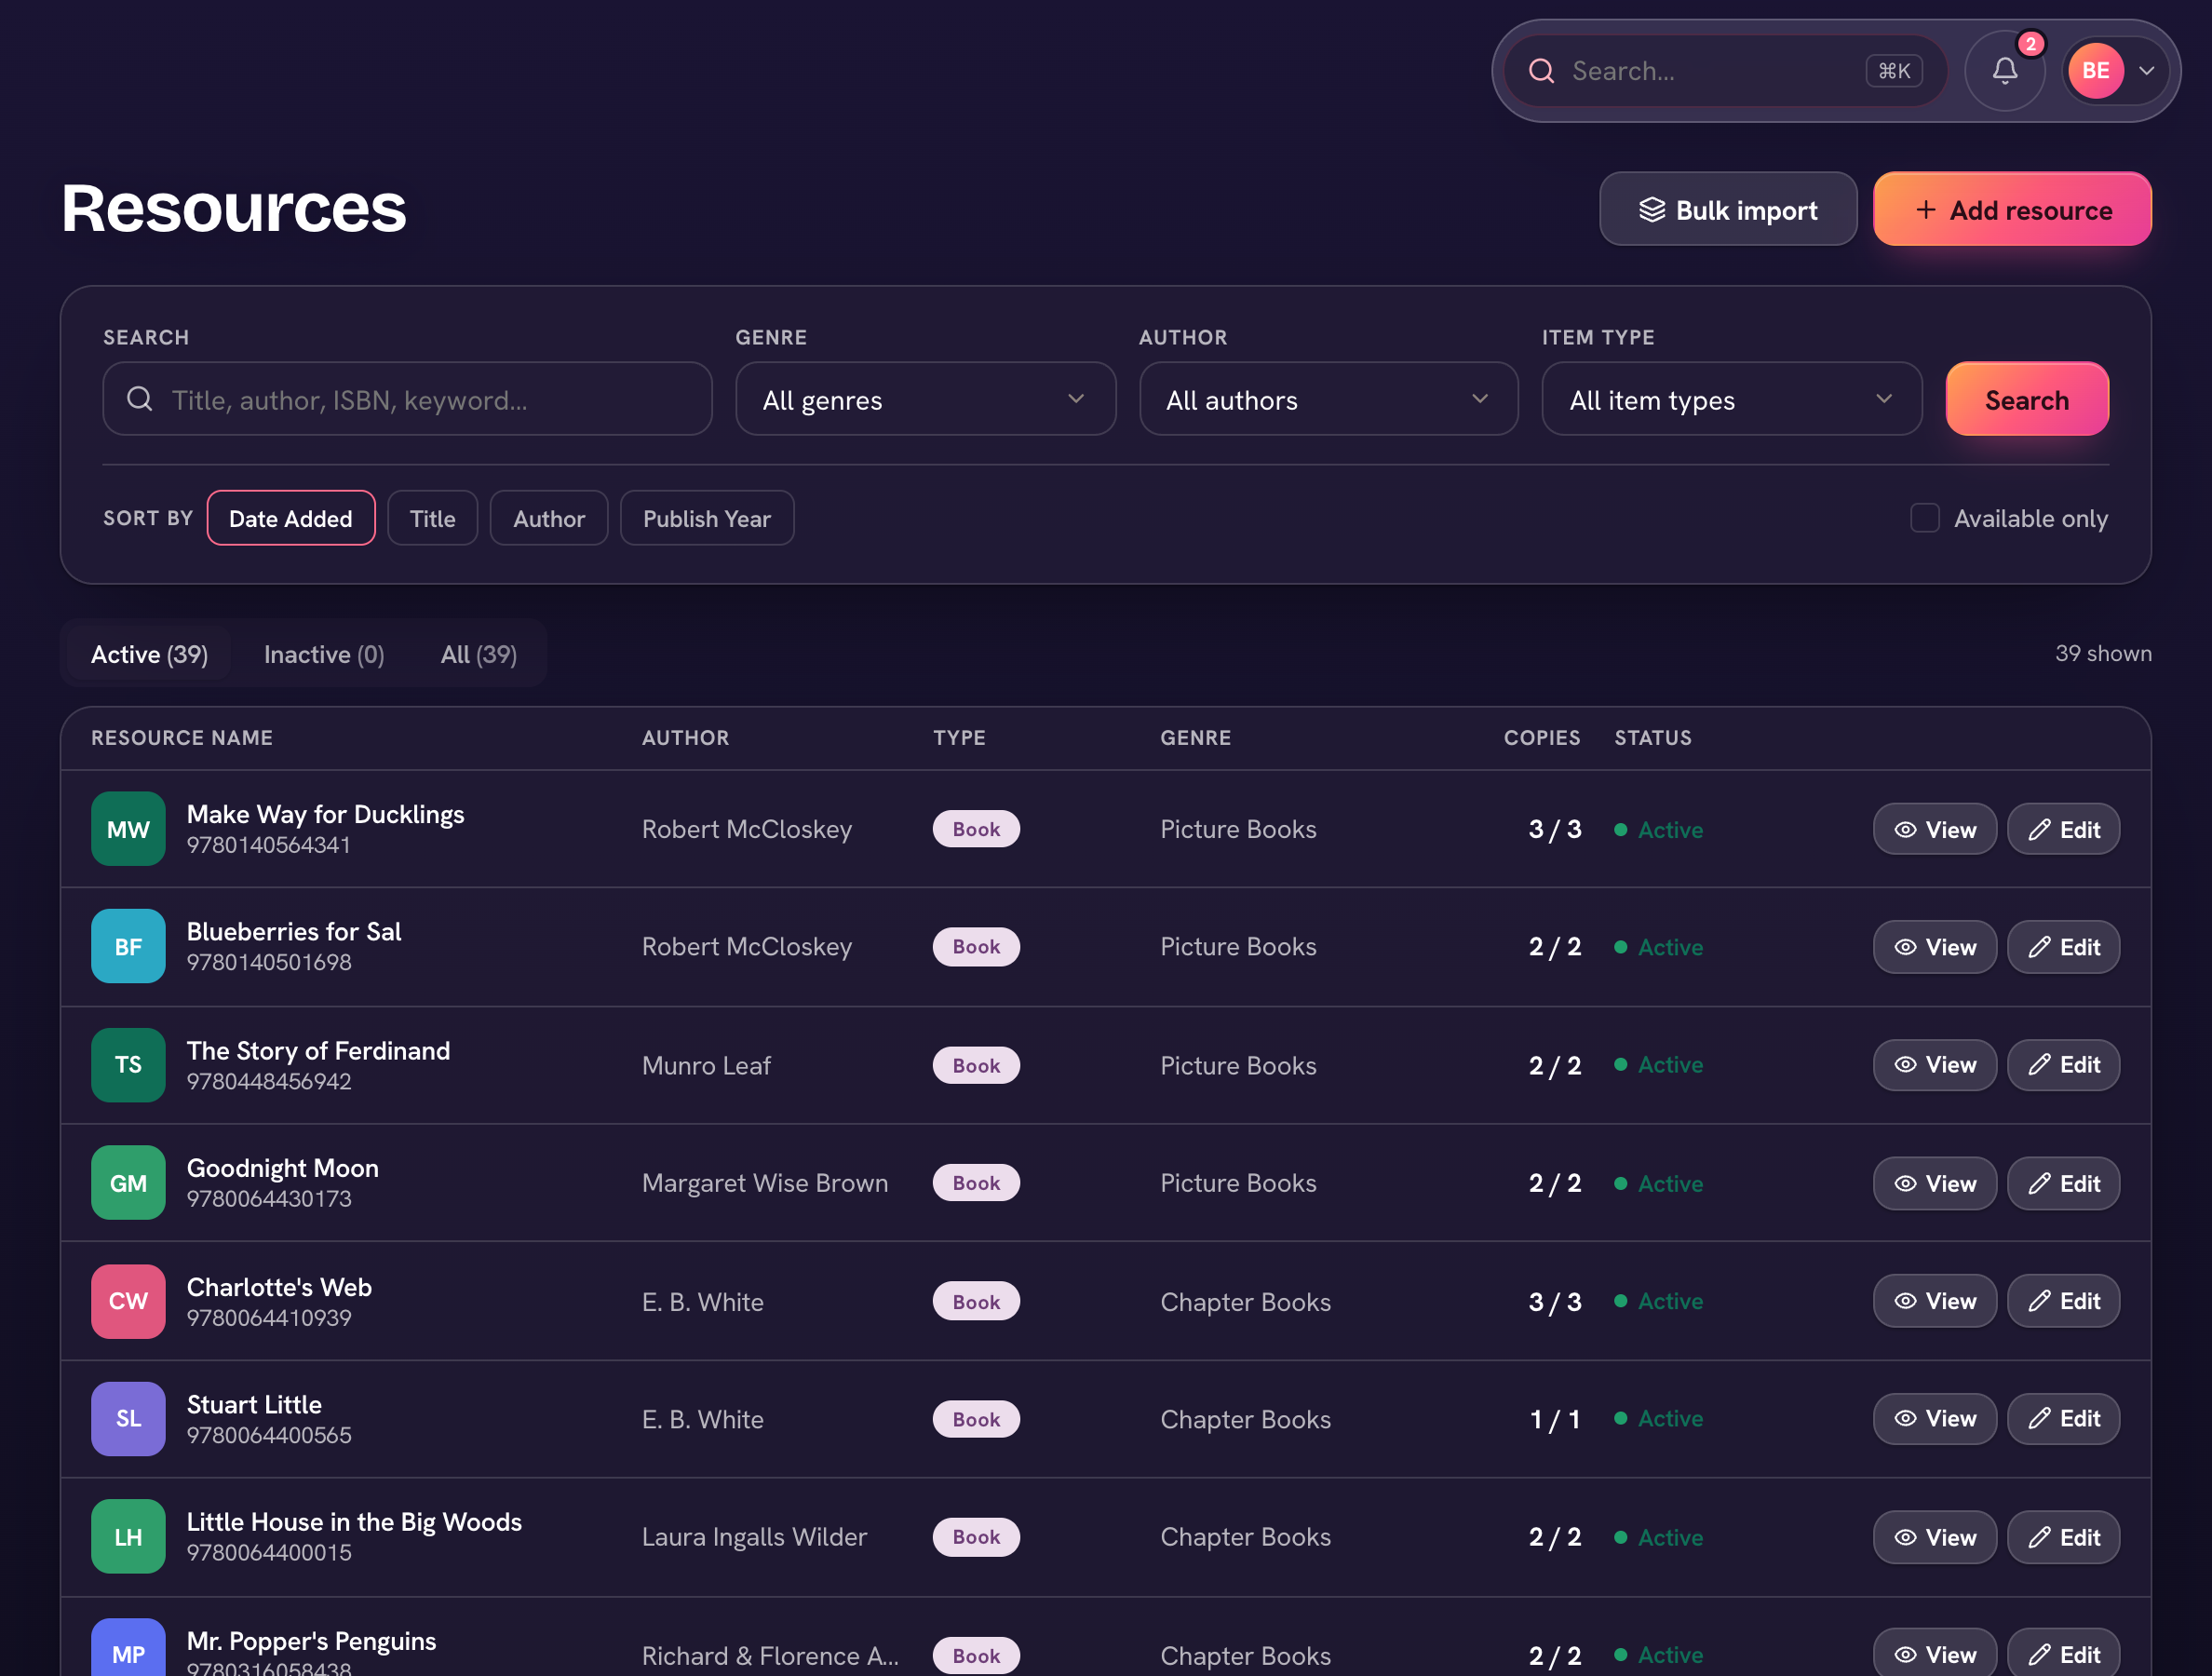Open the All item types dropdown
2212x1676 pixels.
[1731, 400]
